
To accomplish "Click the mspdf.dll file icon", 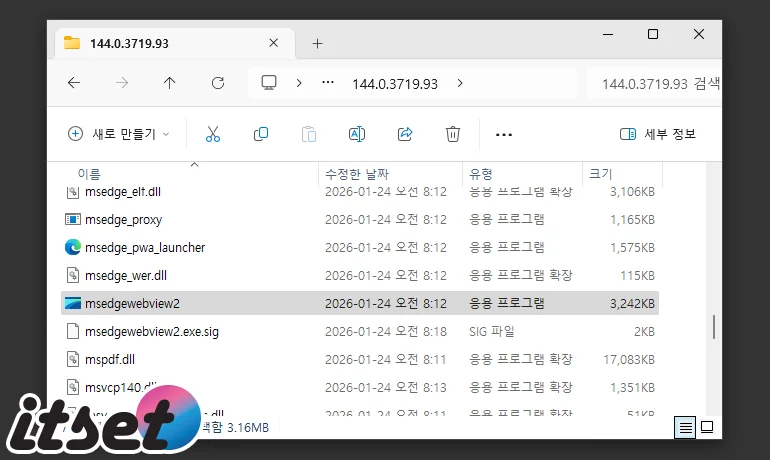I will pos(73,359).
